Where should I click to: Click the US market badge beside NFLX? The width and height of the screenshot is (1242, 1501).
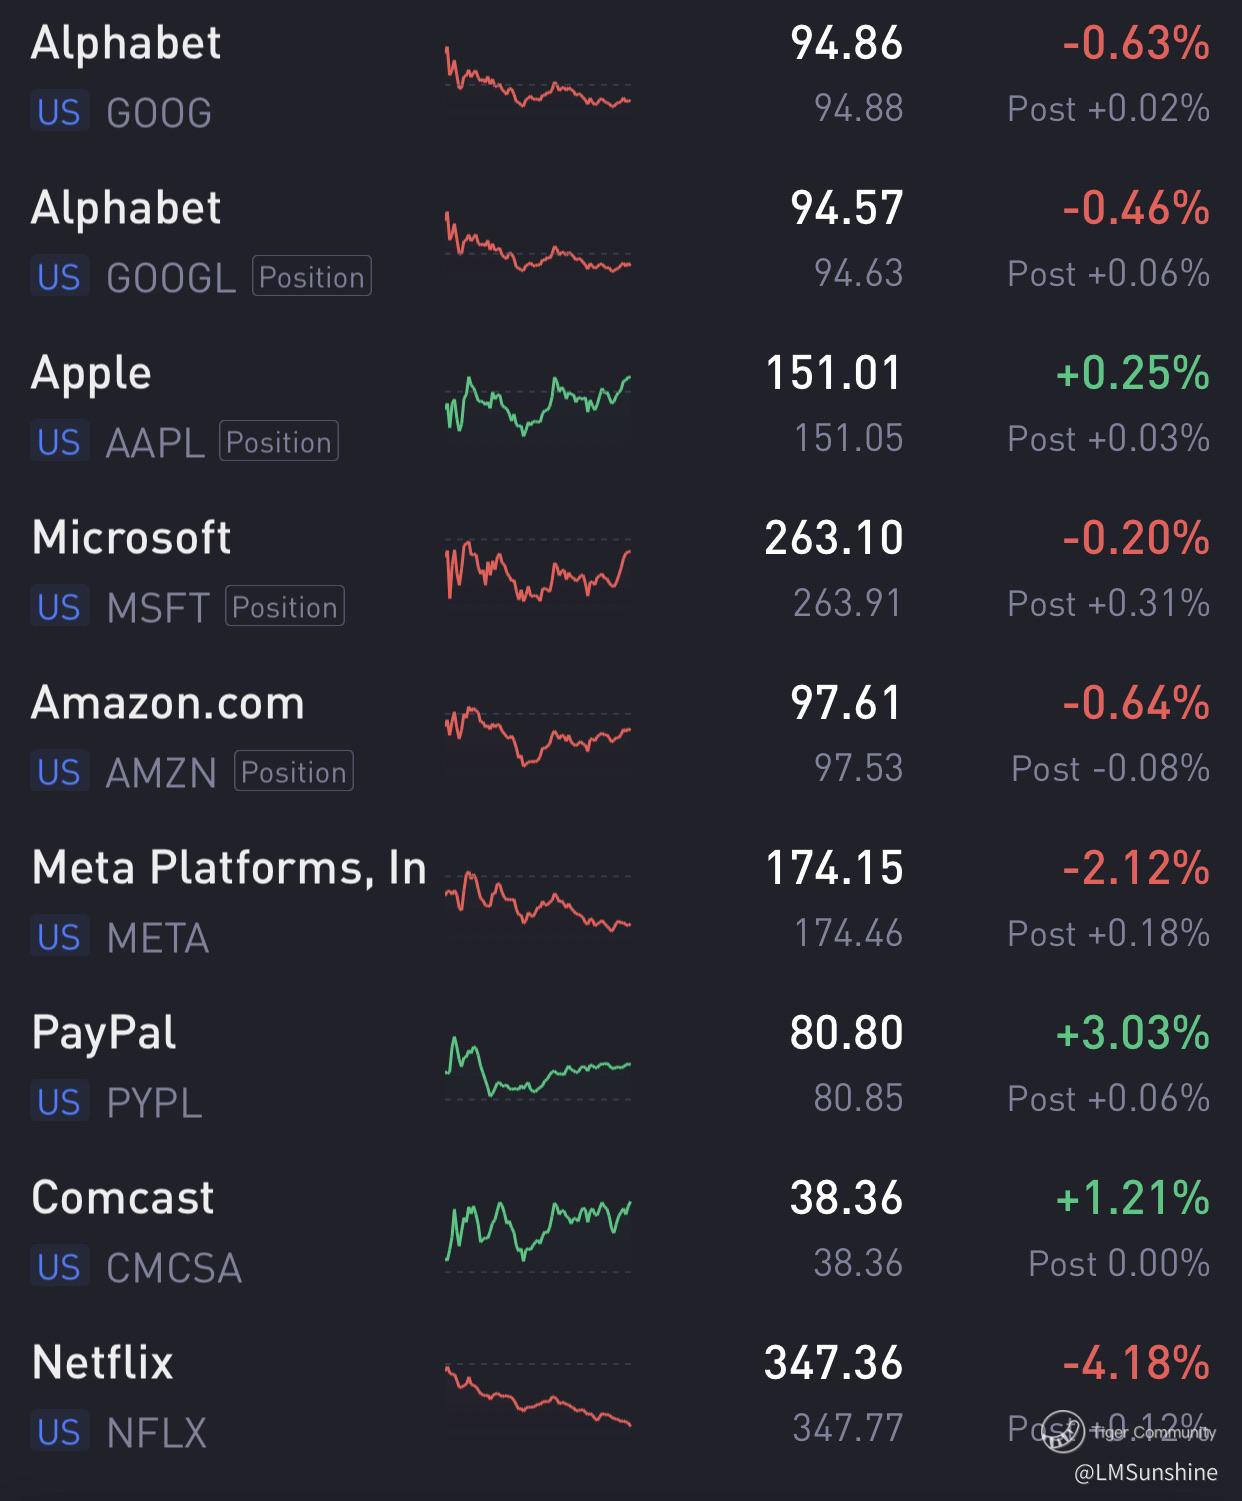click(59, 1432)
